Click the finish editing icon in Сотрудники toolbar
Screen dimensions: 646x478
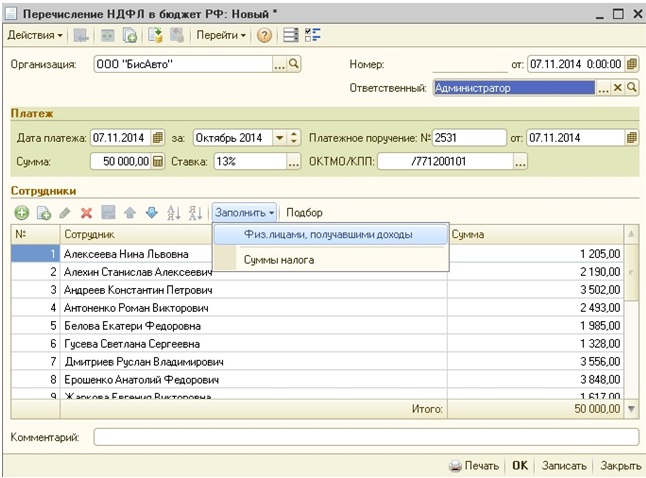click(108, 213)
